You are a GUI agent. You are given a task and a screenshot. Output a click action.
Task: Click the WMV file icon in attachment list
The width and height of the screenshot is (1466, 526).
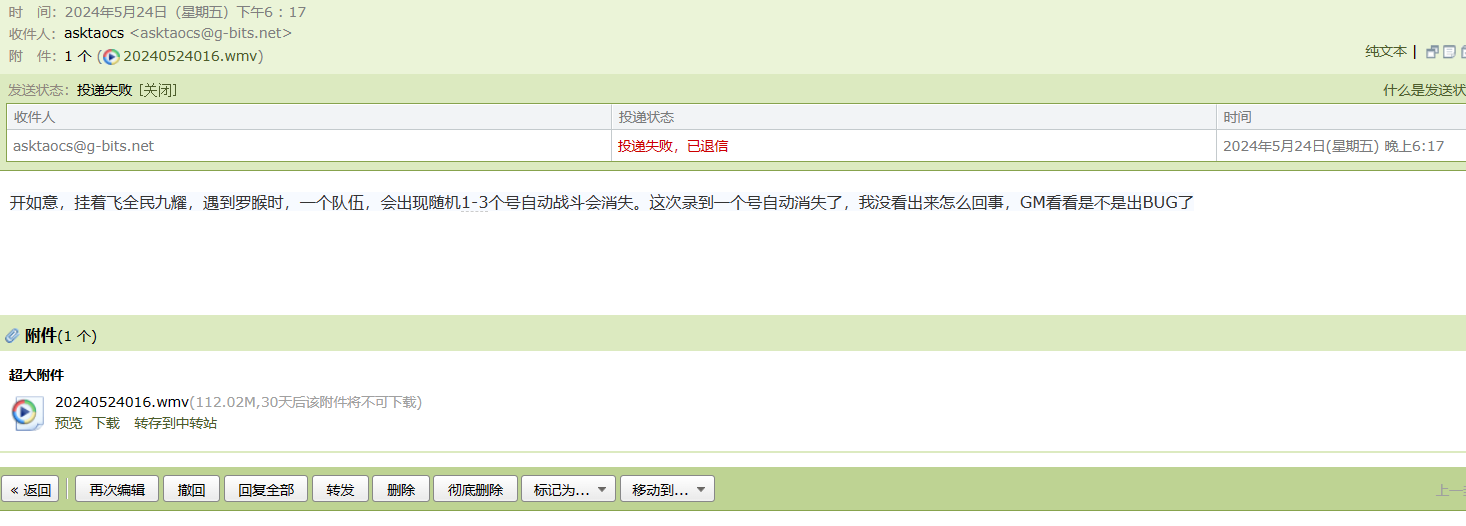click(x=27, y=413)
